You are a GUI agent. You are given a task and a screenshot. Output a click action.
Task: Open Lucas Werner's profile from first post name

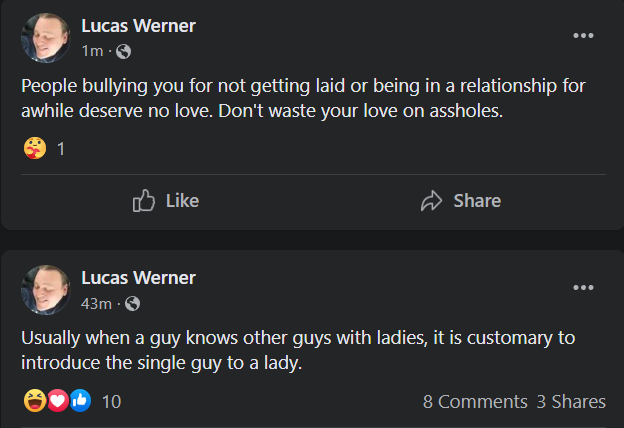pos(138,26)
